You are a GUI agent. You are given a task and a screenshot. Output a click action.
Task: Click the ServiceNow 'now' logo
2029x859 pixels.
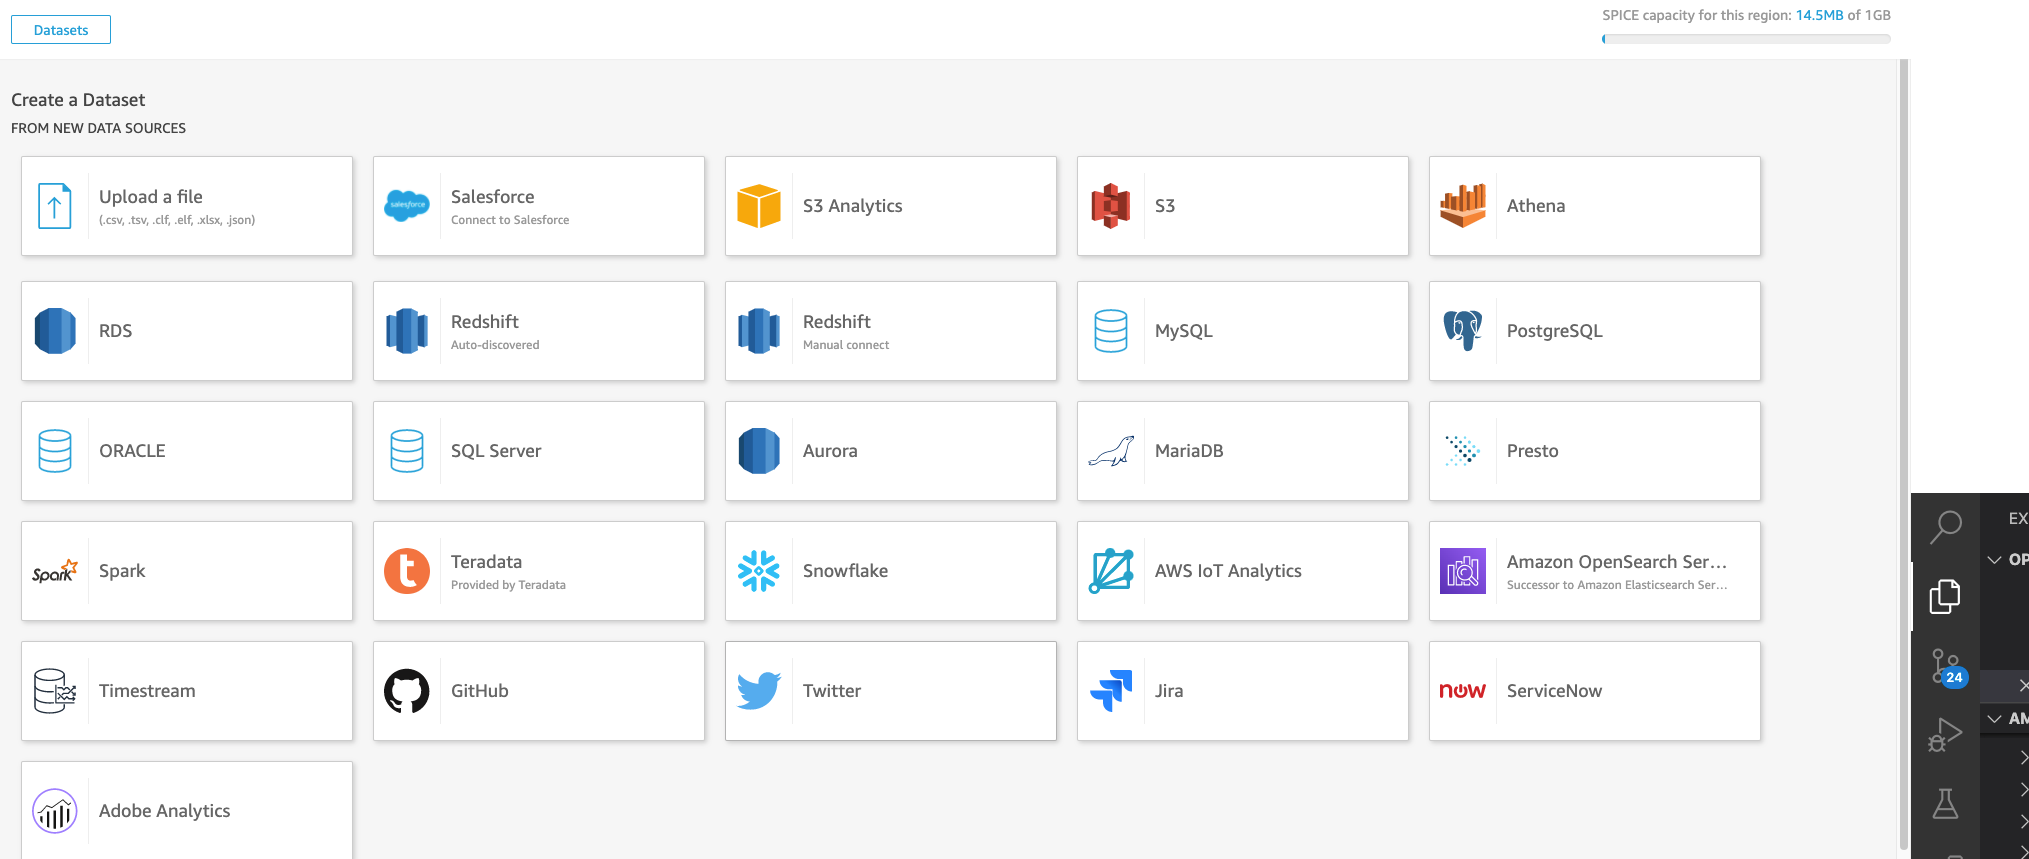tap(1463, 691)
